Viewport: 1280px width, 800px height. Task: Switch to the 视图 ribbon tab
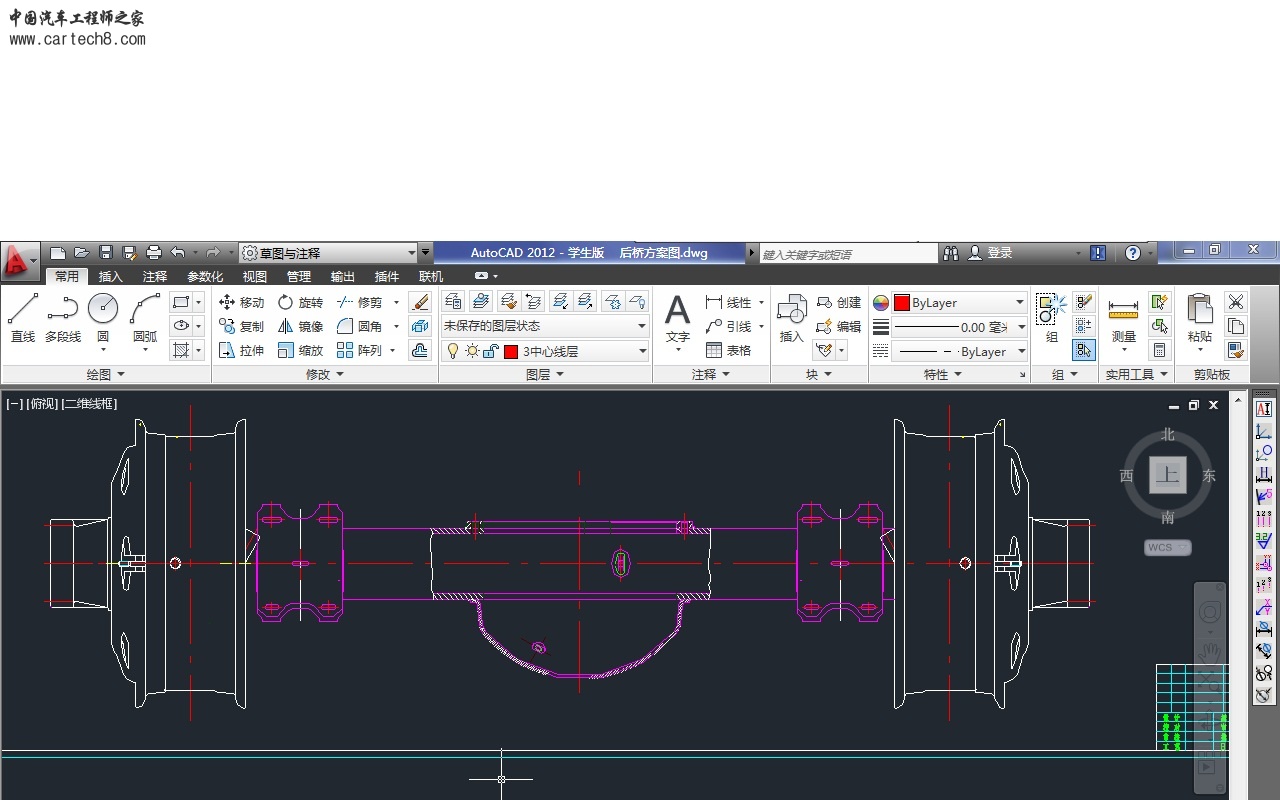[255, 277]
